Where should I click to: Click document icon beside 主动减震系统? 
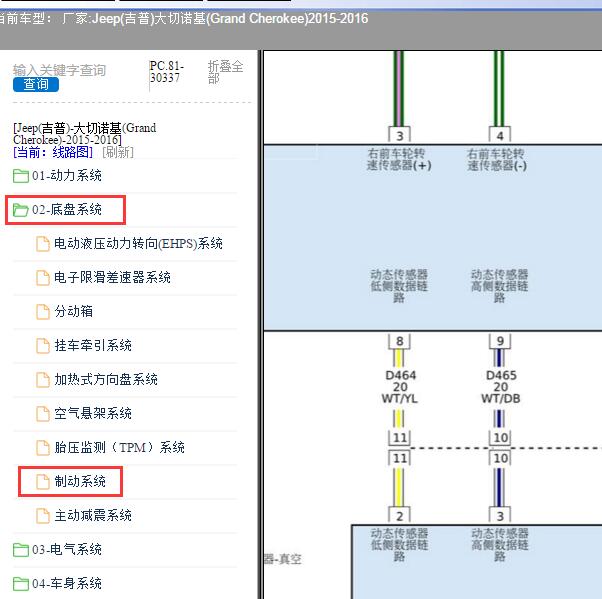43,516
